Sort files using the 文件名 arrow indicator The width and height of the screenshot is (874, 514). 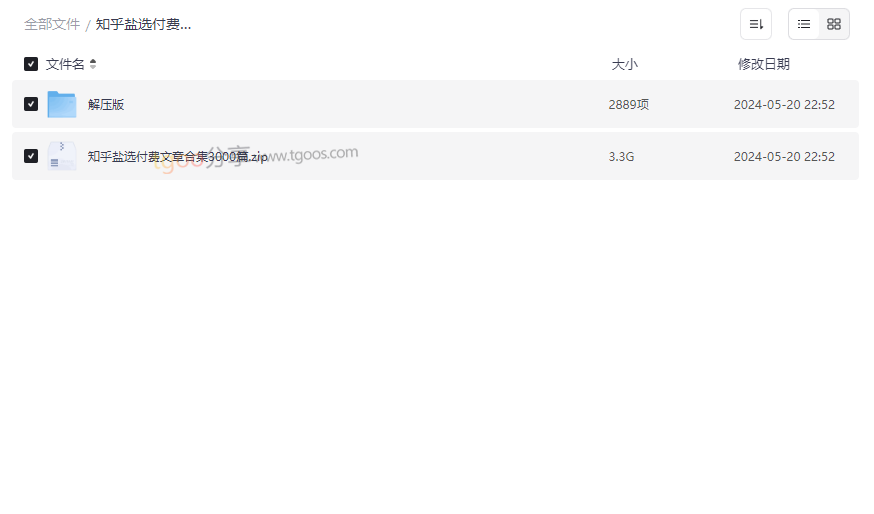93,64
